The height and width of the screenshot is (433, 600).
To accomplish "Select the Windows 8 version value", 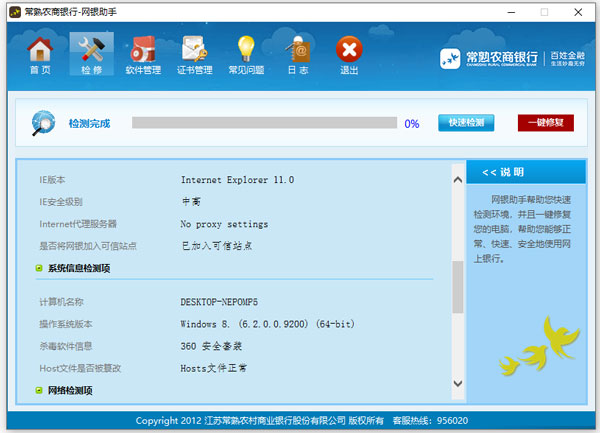I will coord(267,324).
